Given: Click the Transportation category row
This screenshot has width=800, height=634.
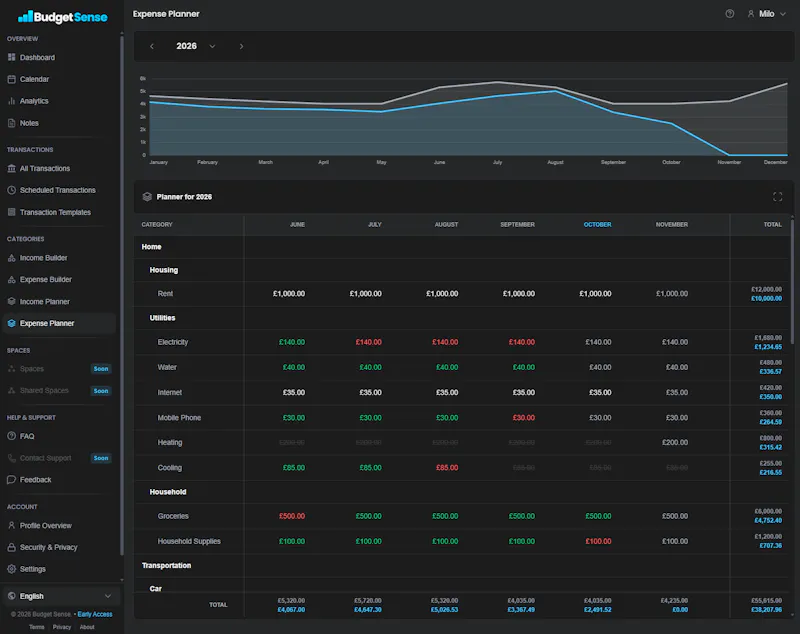Looking at the screenshot, I should (x=462, y=566).
